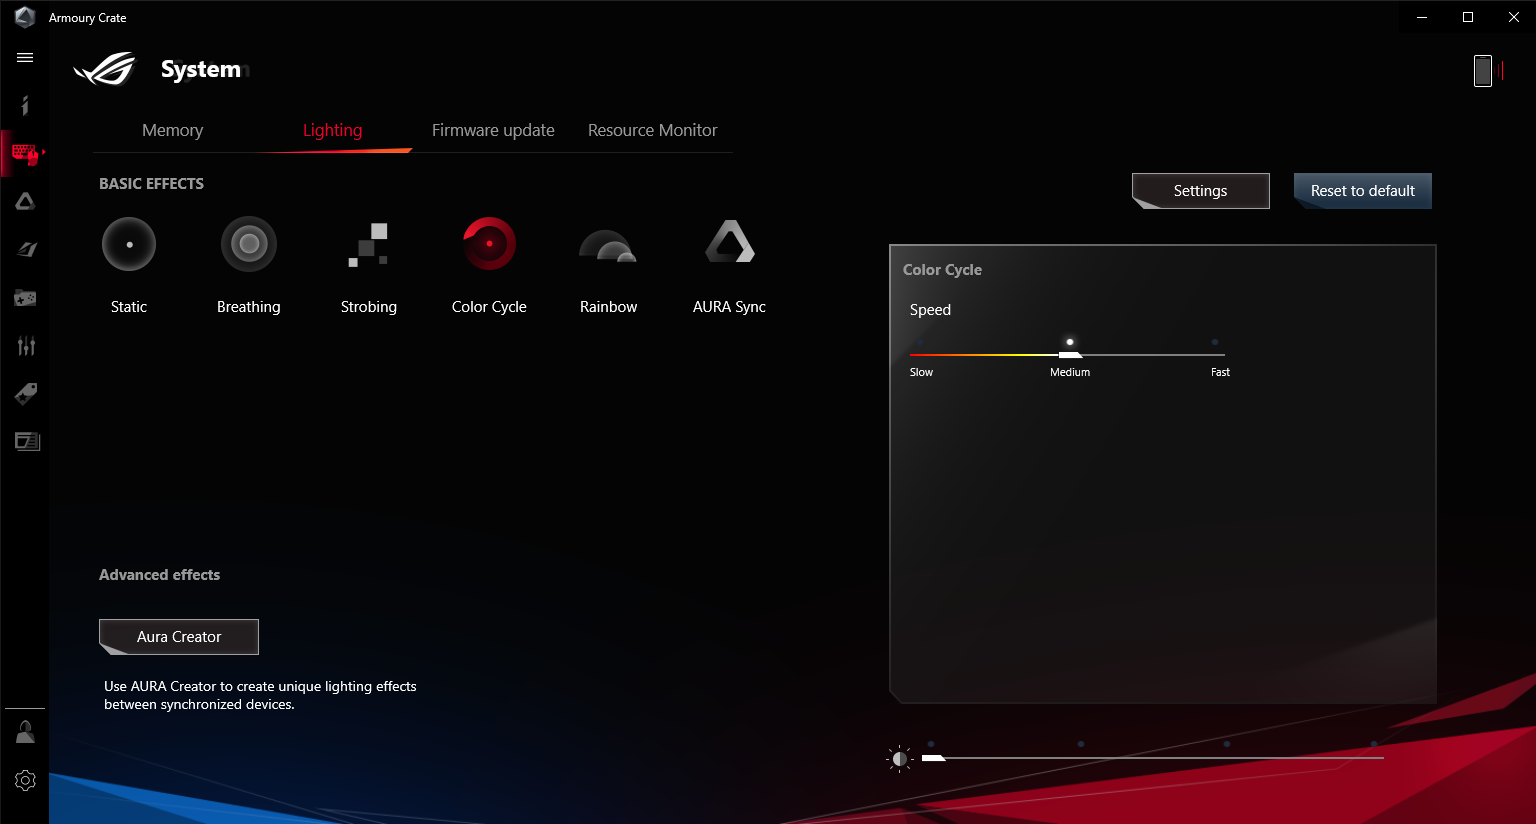This screenshot has width=1536, height=824.
Task: Open the settings gear in the sidebar
Action: point(26,781)
